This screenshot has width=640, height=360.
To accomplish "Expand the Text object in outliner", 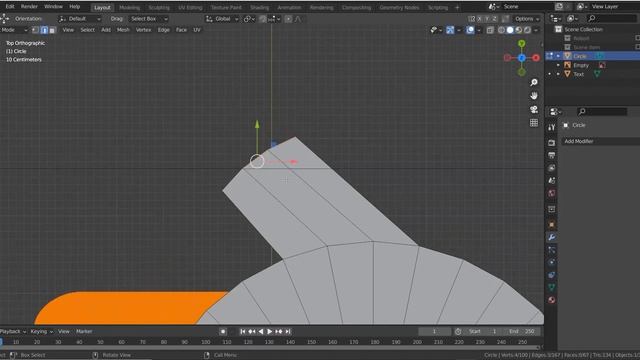I will 558,74.
